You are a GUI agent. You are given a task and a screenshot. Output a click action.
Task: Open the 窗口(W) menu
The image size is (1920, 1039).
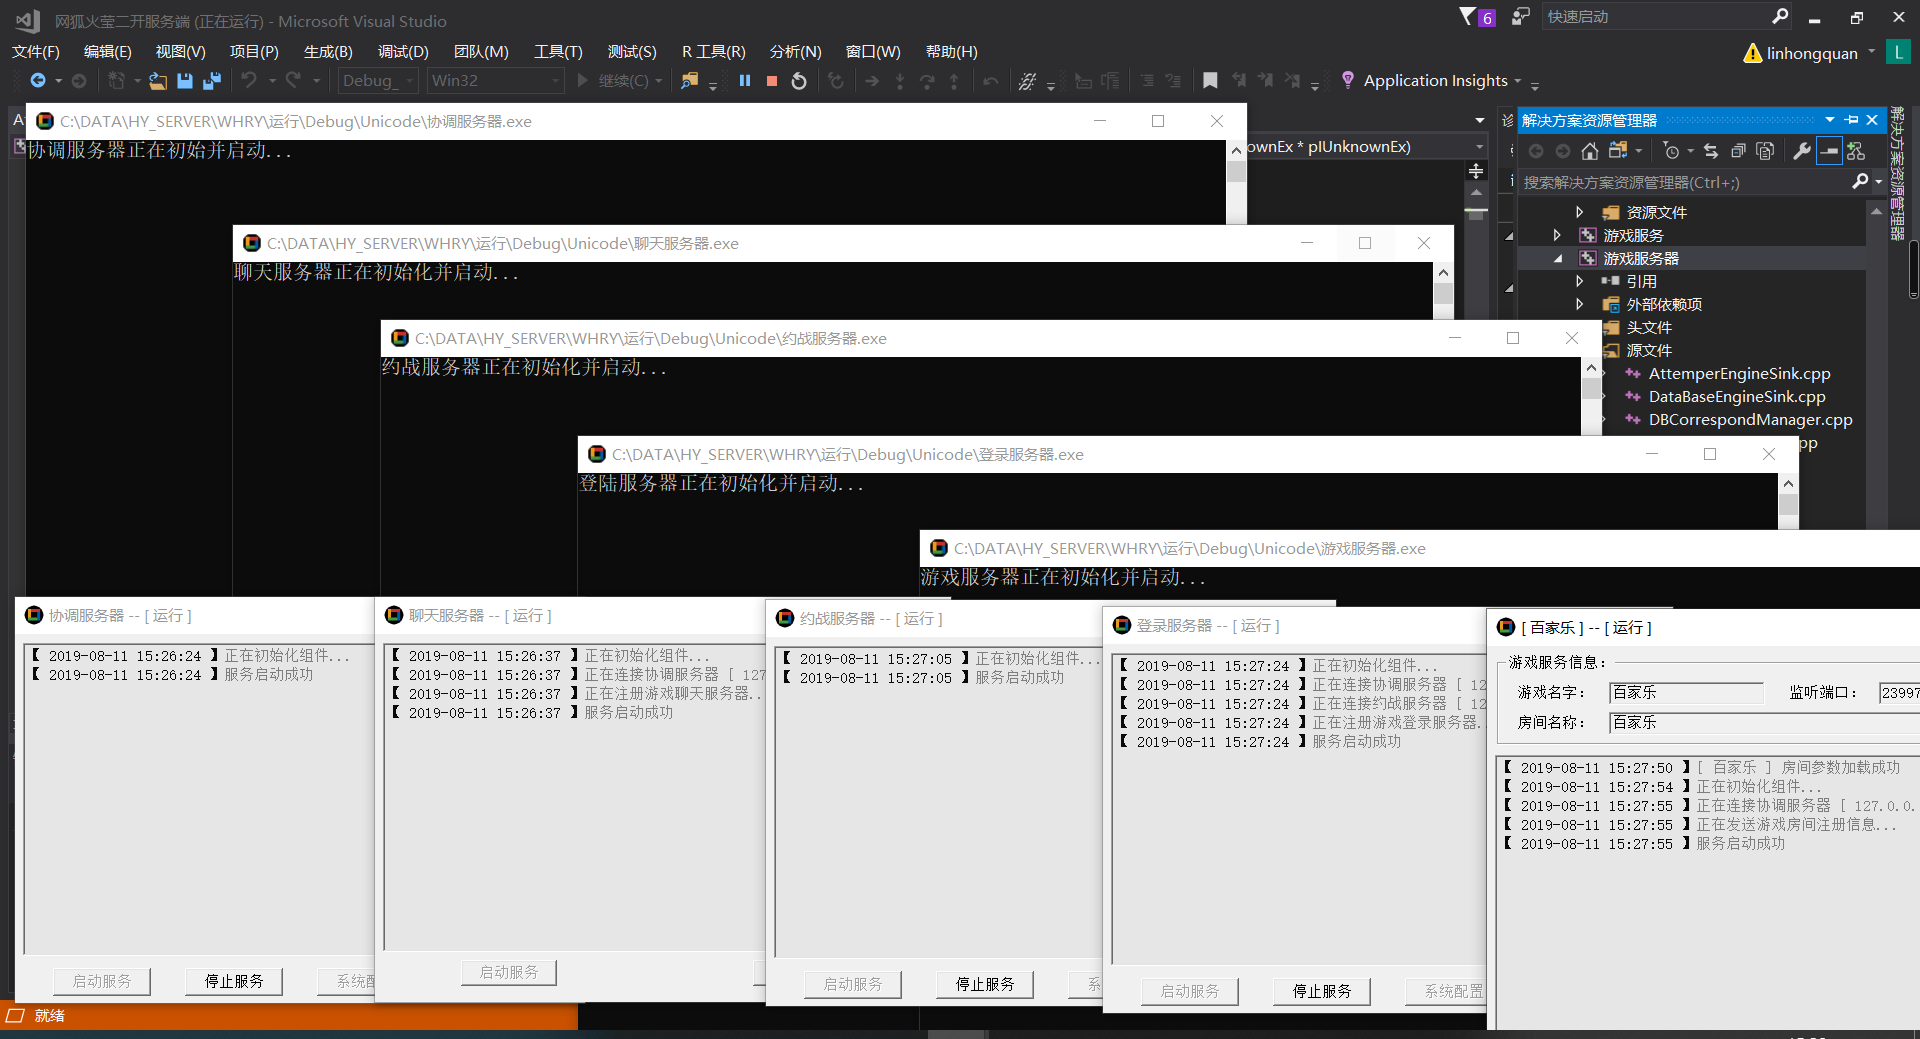coord(873,52)
